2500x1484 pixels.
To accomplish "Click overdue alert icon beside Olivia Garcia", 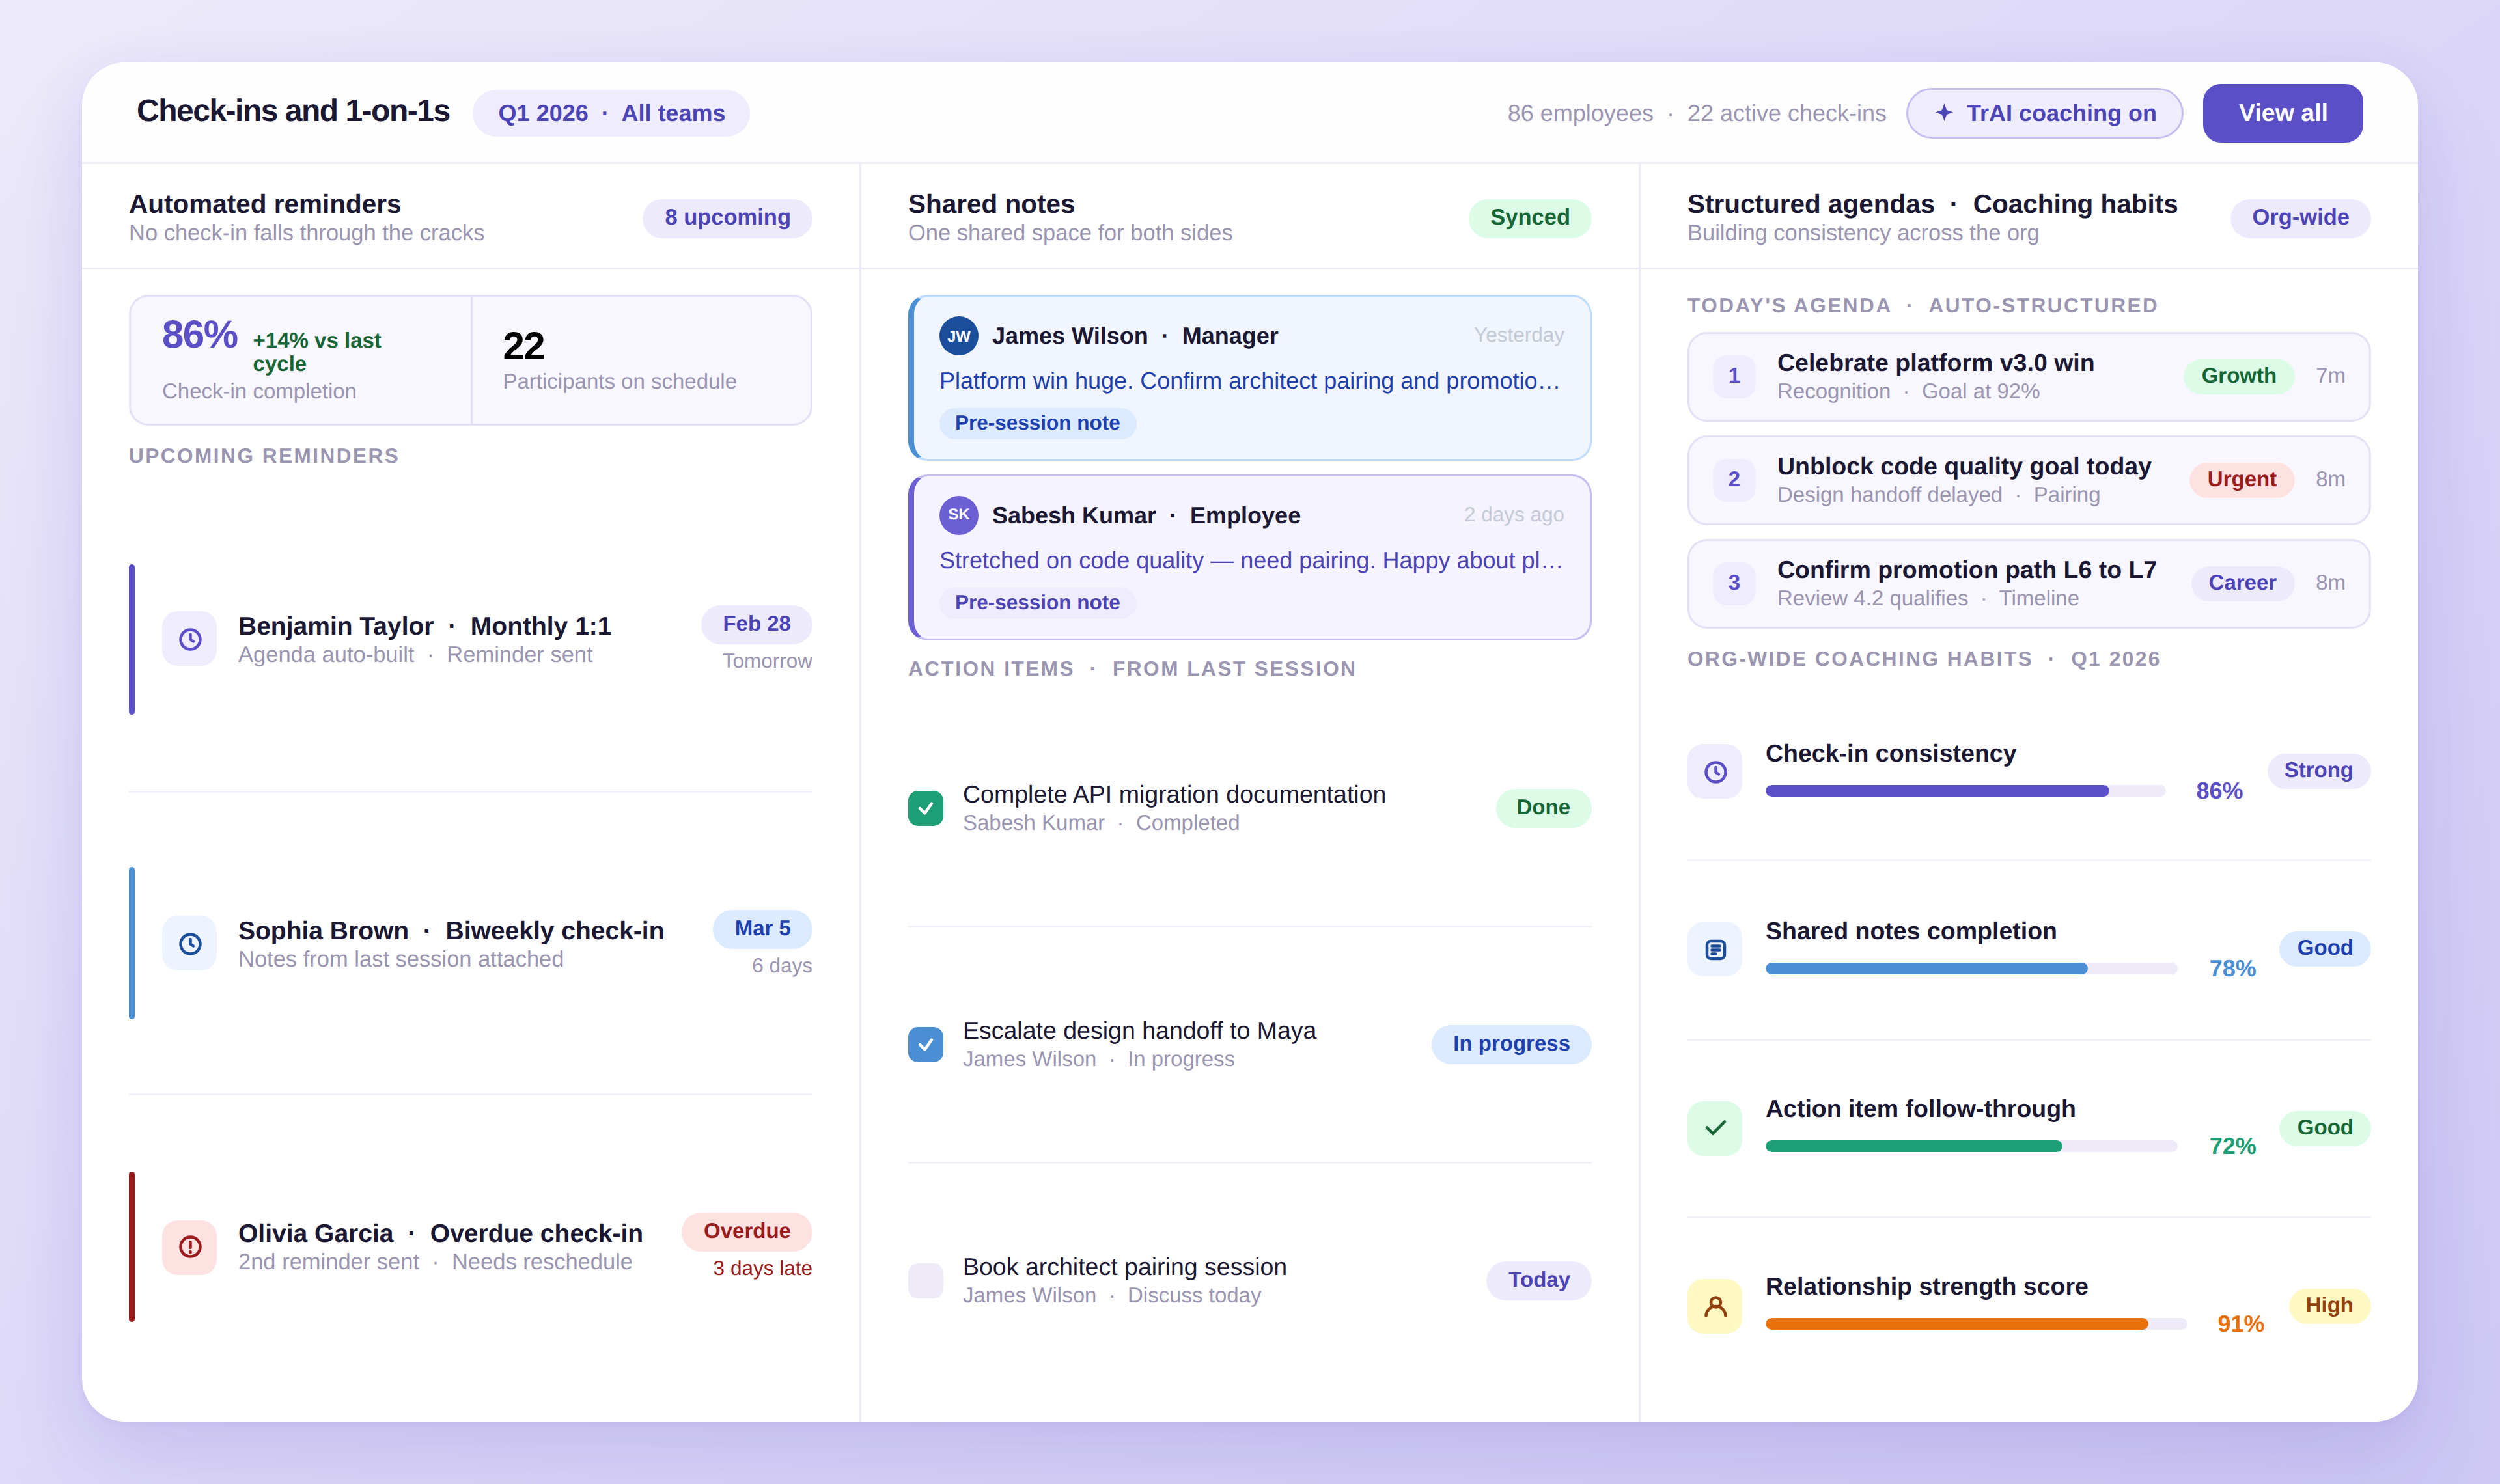I will pos(190,1247).
